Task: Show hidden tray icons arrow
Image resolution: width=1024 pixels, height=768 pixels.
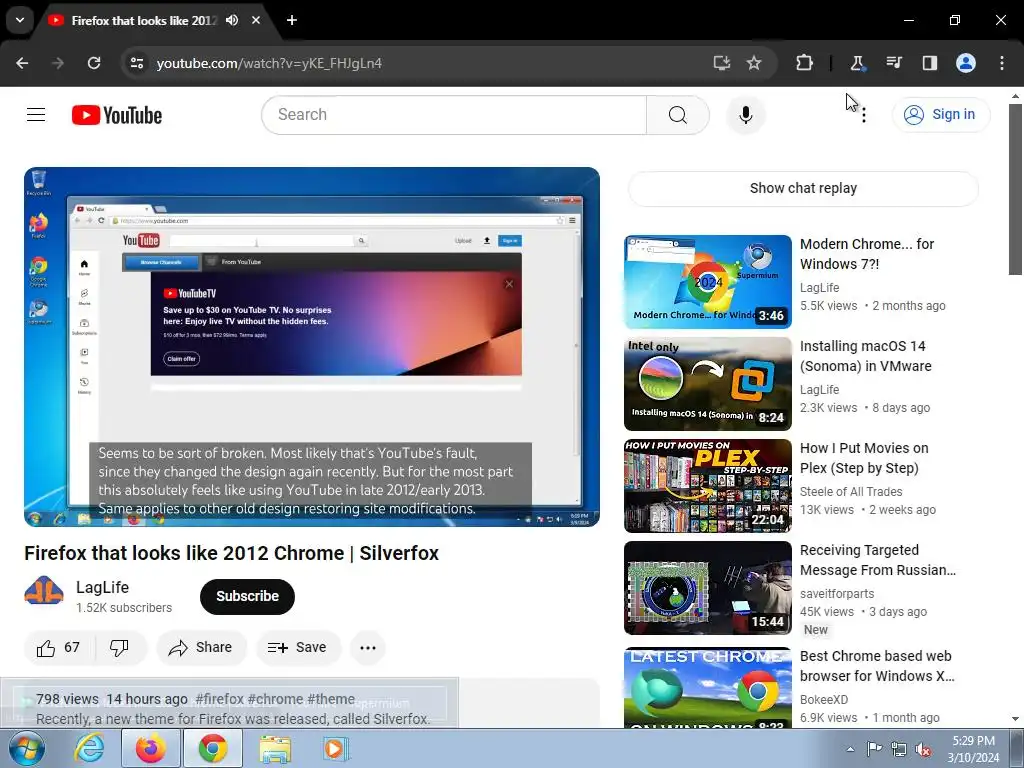Action: click(850, 749)
